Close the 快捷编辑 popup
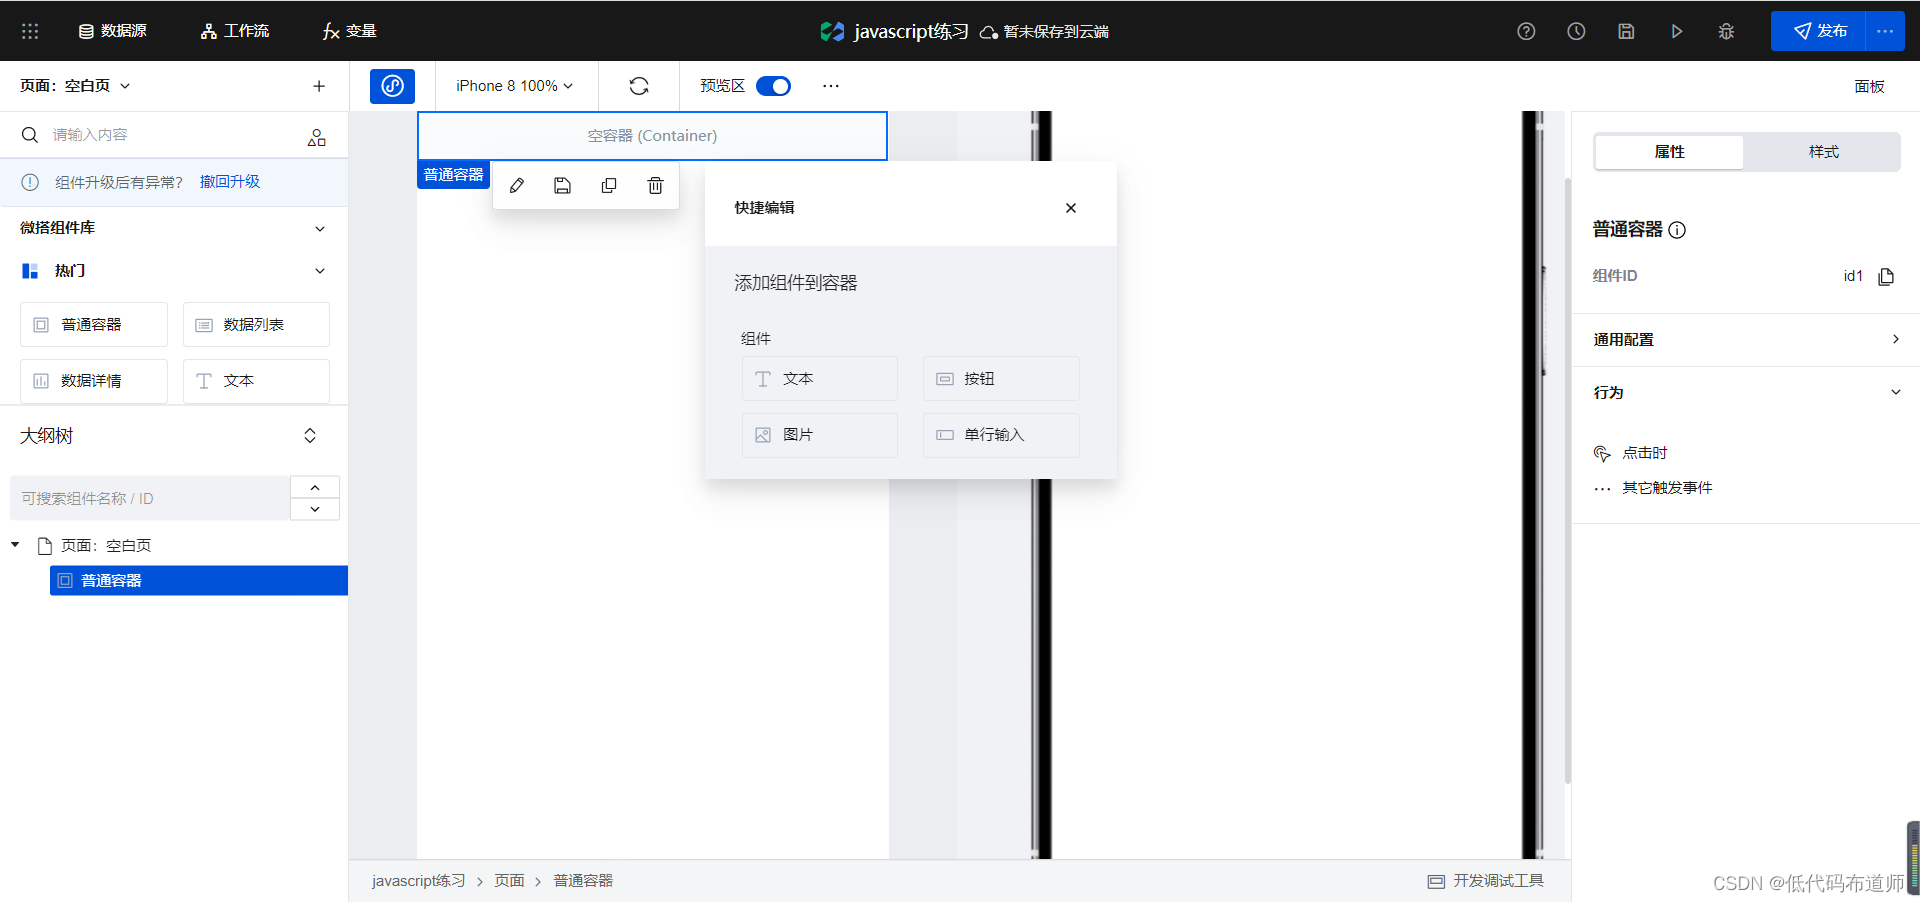1920x902 pixels. point(1071,208)
